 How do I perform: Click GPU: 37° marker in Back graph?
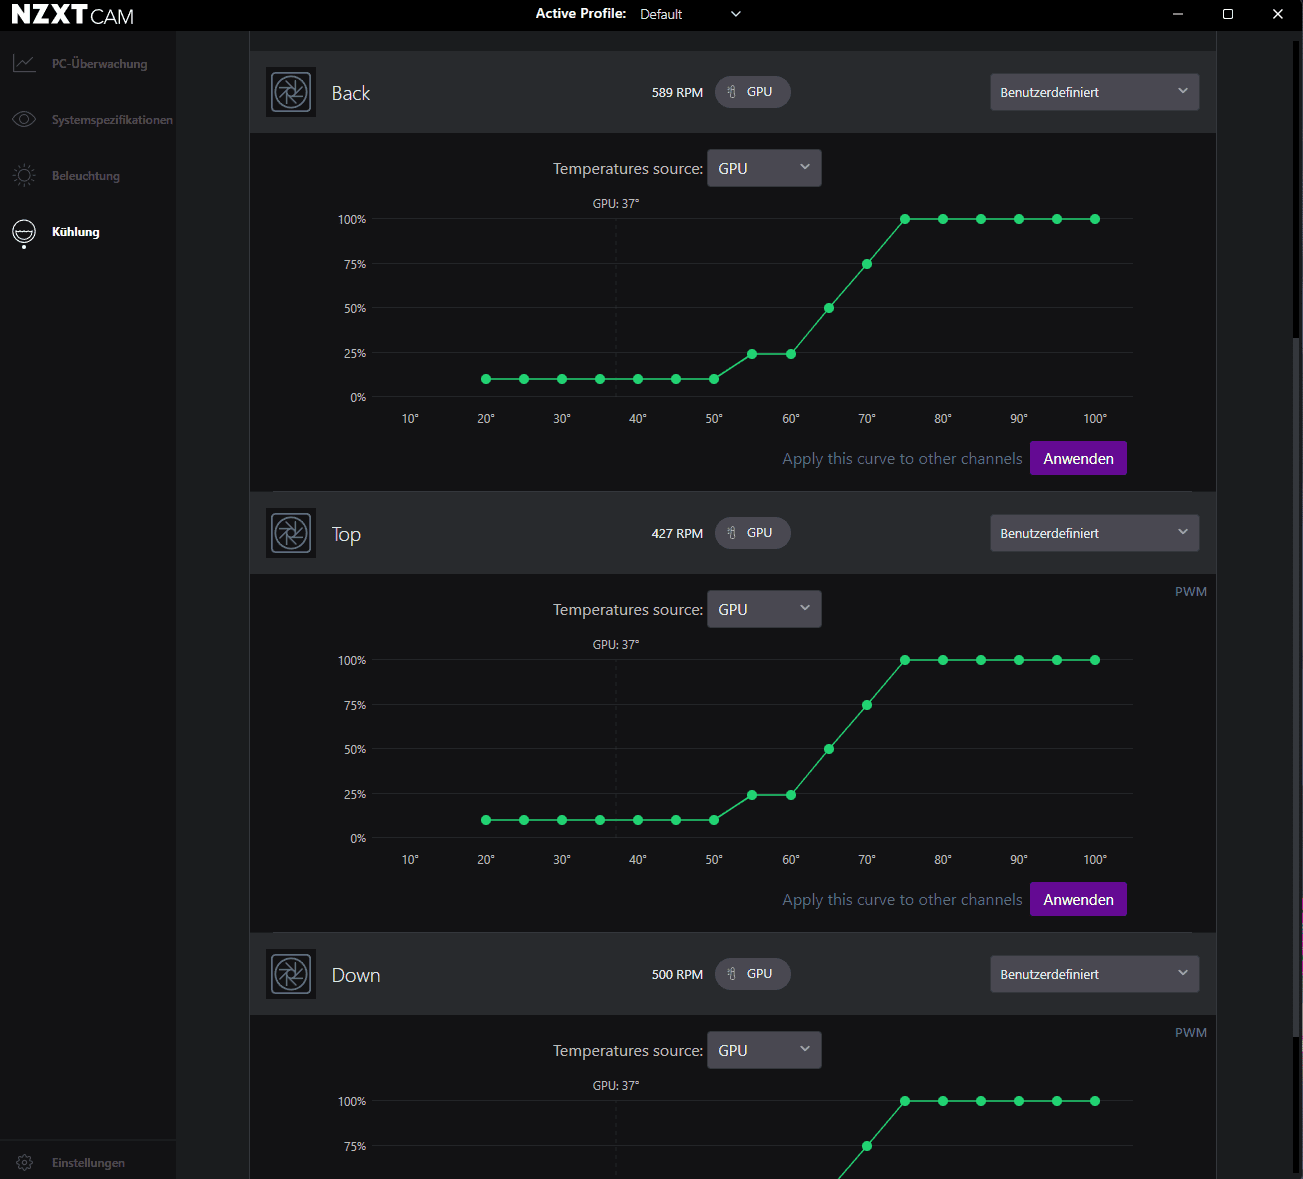(616, 203)
